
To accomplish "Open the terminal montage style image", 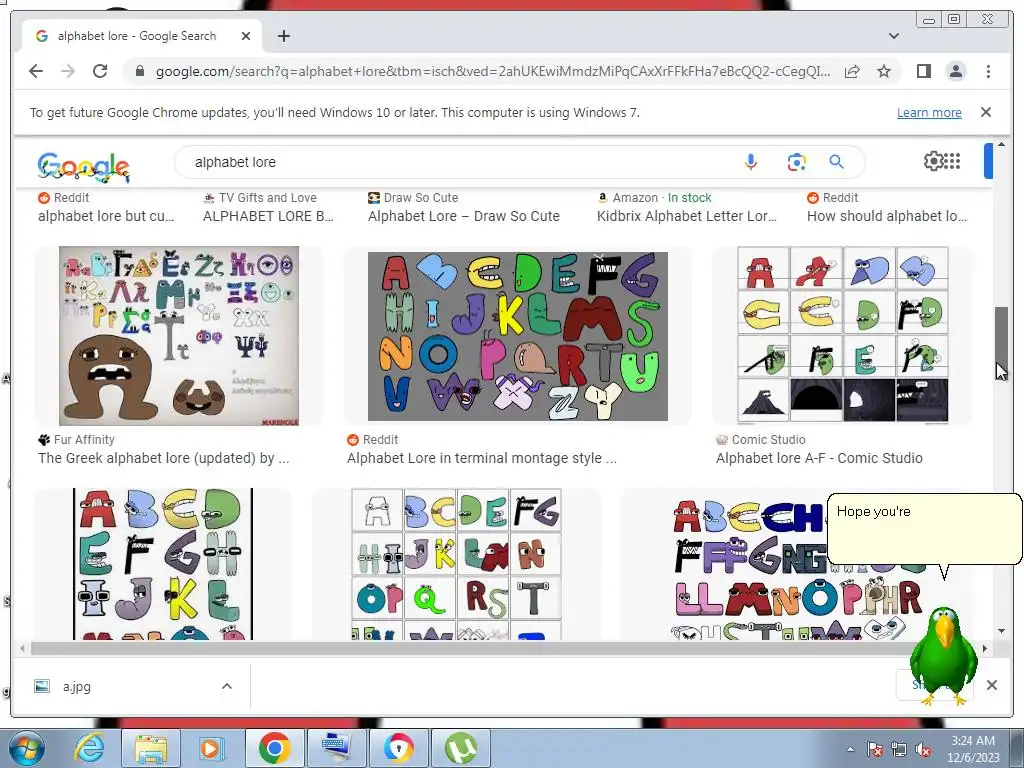I will pos(518,336).
